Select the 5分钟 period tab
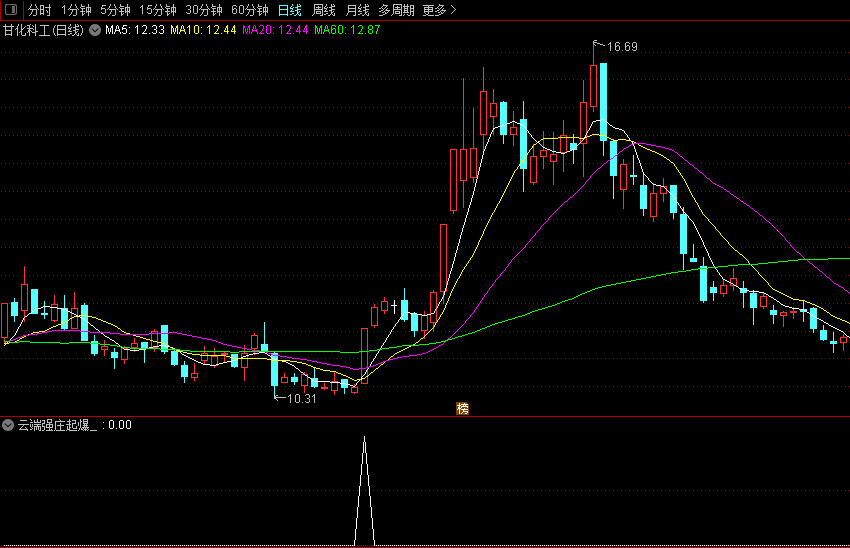Screen dimensions: 850x548 click(x=115, y=10)
